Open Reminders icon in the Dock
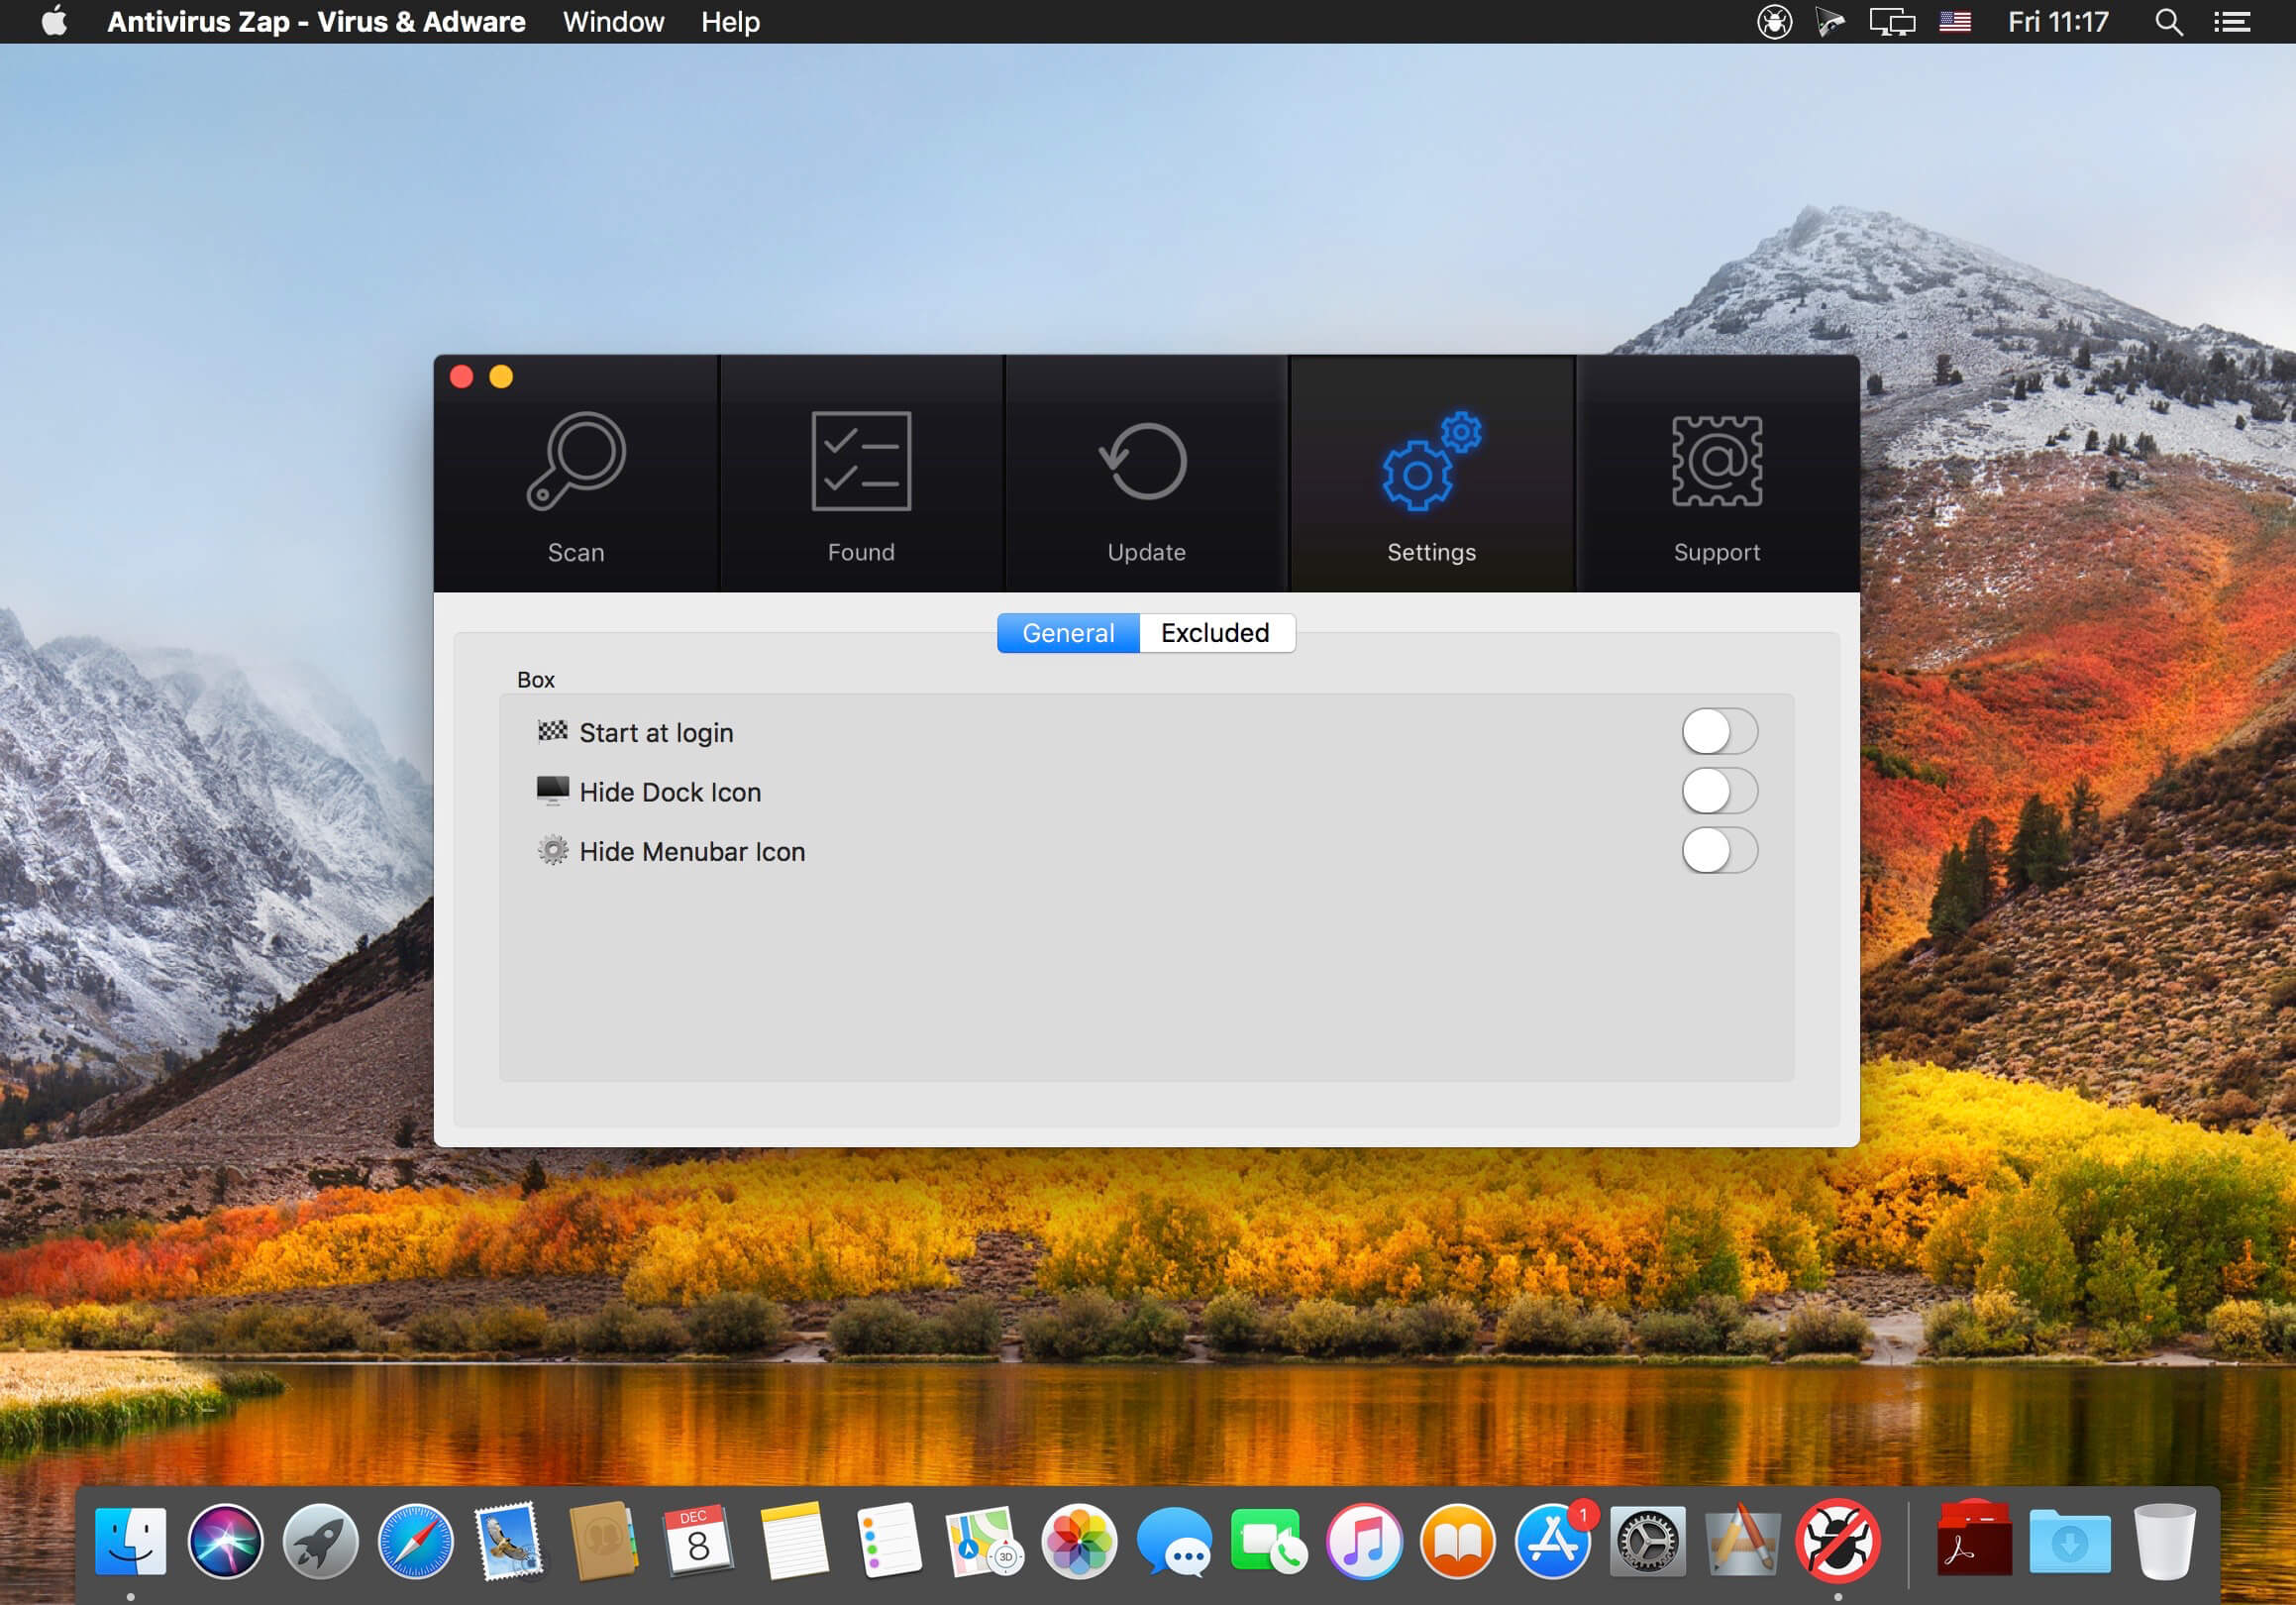This screenshot has width=2296, height=1605. pyautogui.click(x=888, y=1541)
